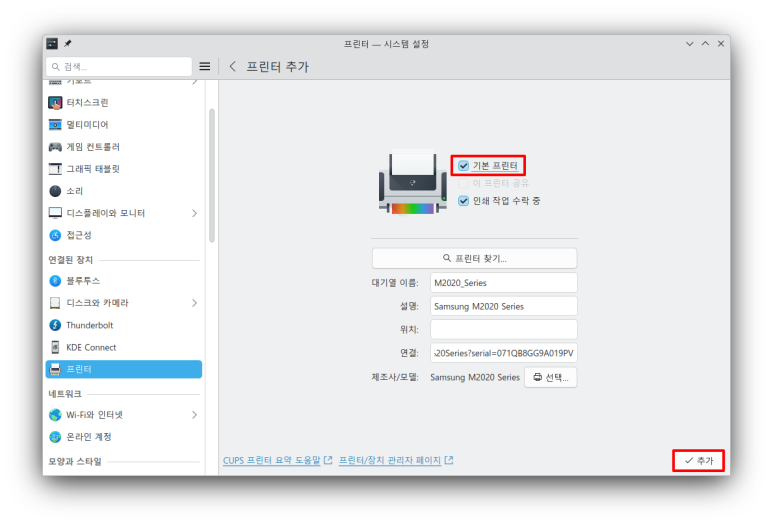Viewport: 773px width, 526px height.
Task: Click the KDE Connect label
Action: pyautogui.click(x=91, y=348)
